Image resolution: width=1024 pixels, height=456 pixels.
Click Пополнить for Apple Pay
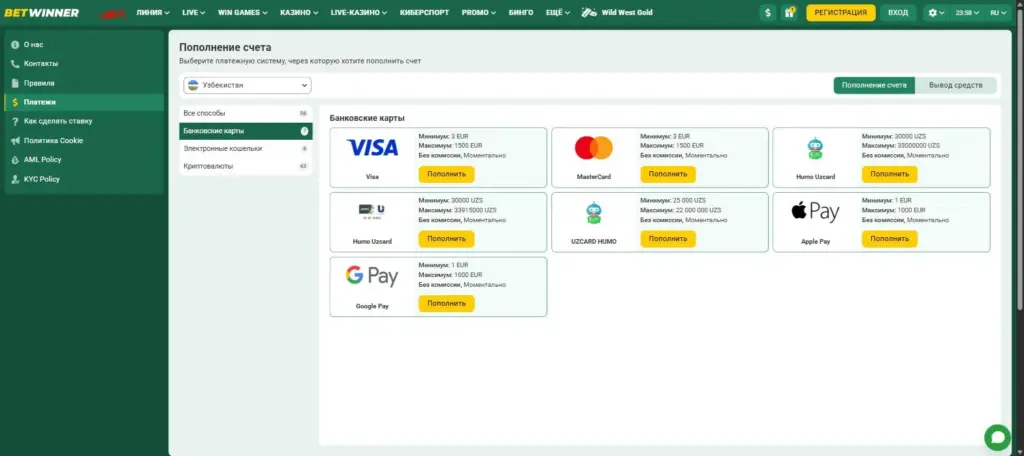(x=889, y=239)
